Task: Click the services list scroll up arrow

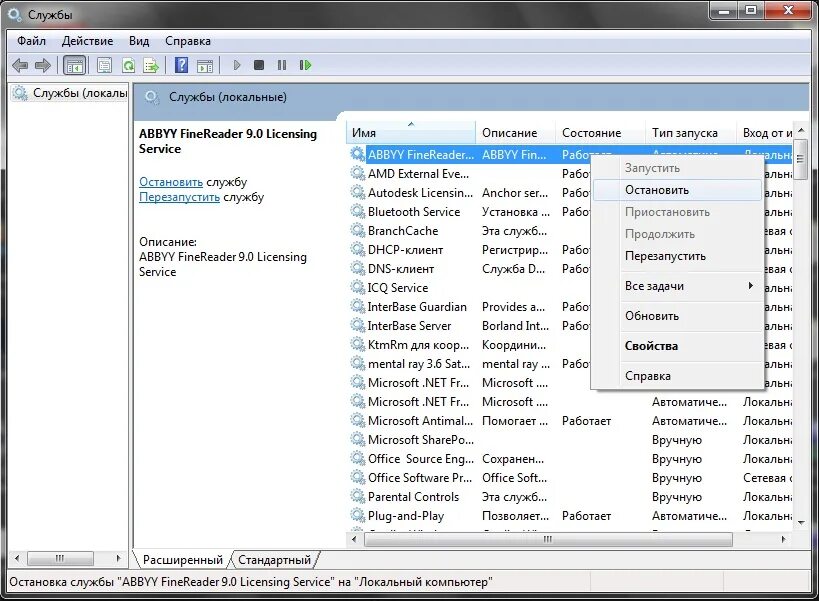Action: [801, 129]
